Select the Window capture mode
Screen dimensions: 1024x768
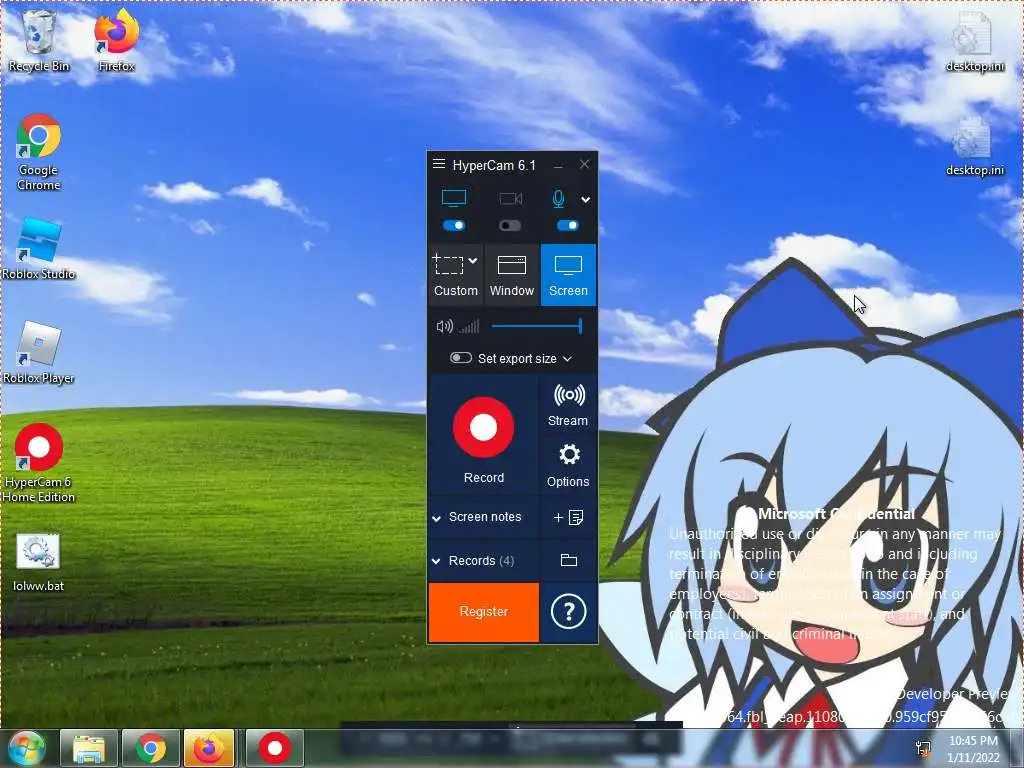coord(512,275)
